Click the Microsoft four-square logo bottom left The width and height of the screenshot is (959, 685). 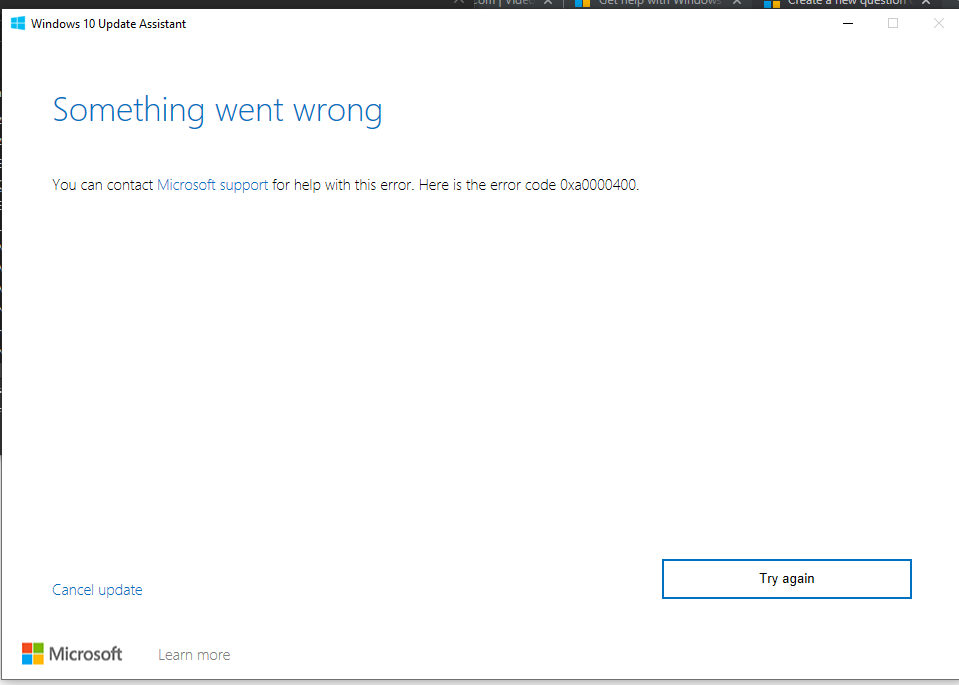click(30, 653)
